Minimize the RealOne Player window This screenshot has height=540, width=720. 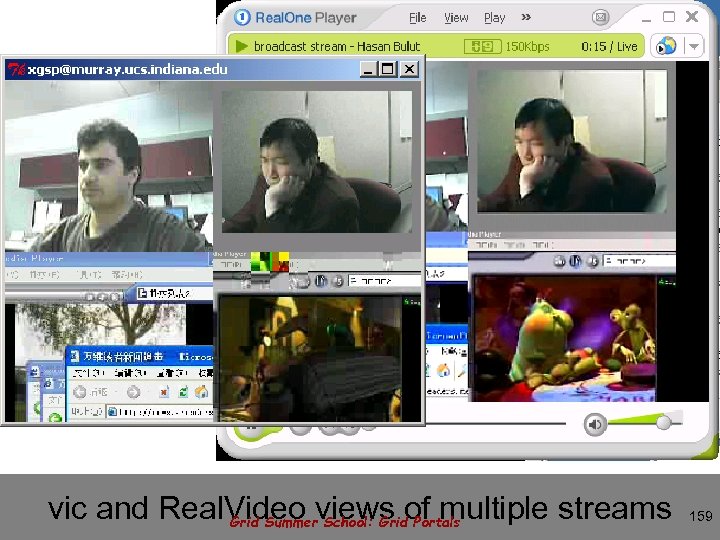pos(646,19)
